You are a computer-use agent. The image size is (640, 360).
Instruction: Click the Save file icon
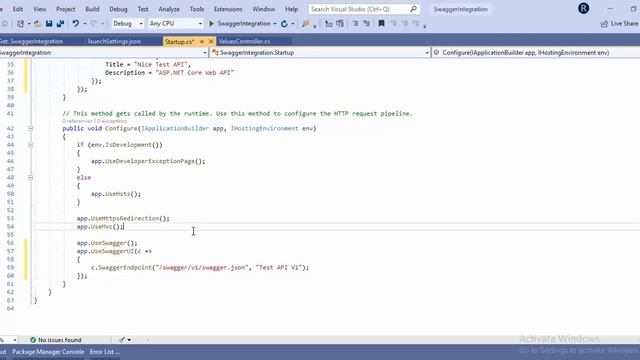click(49, 24)
